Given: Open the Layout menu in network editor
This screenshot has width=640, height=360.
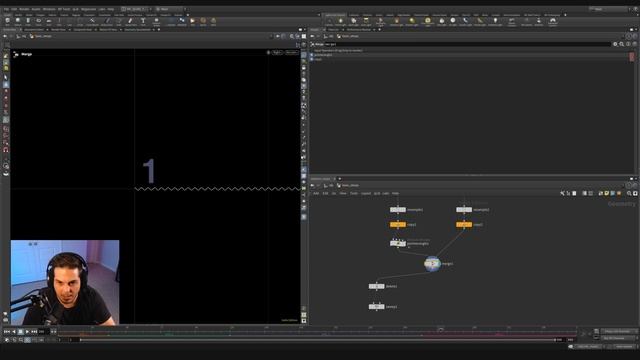Looking at the screenshot, I should pos(366,193).
